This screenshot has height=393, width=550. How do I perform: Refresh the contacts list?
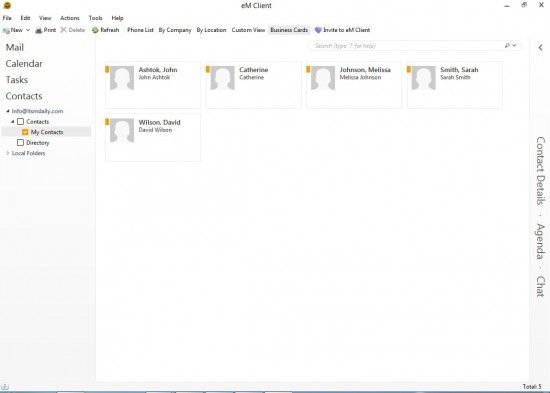[105, 30]
